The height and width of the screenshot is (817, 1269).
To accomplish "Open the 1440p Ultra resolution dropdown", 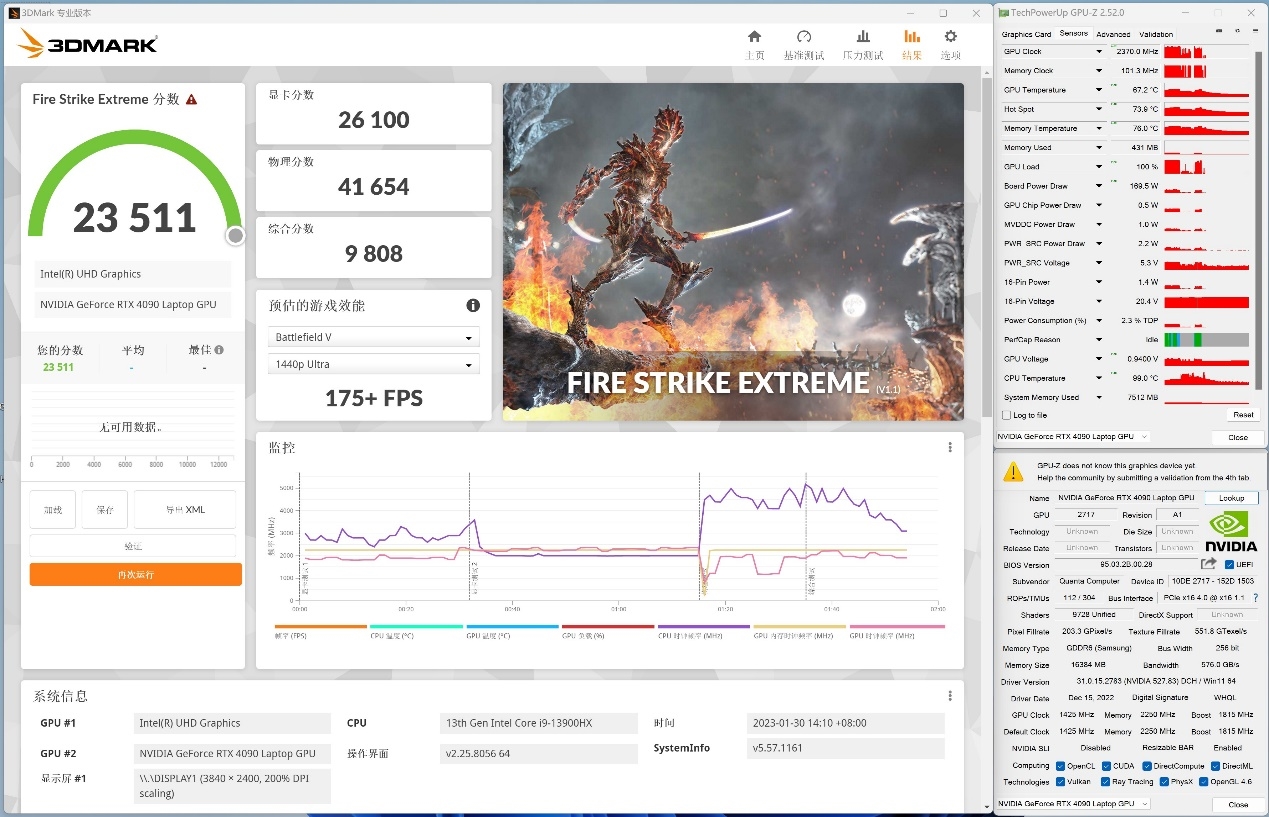I will 373,365.
